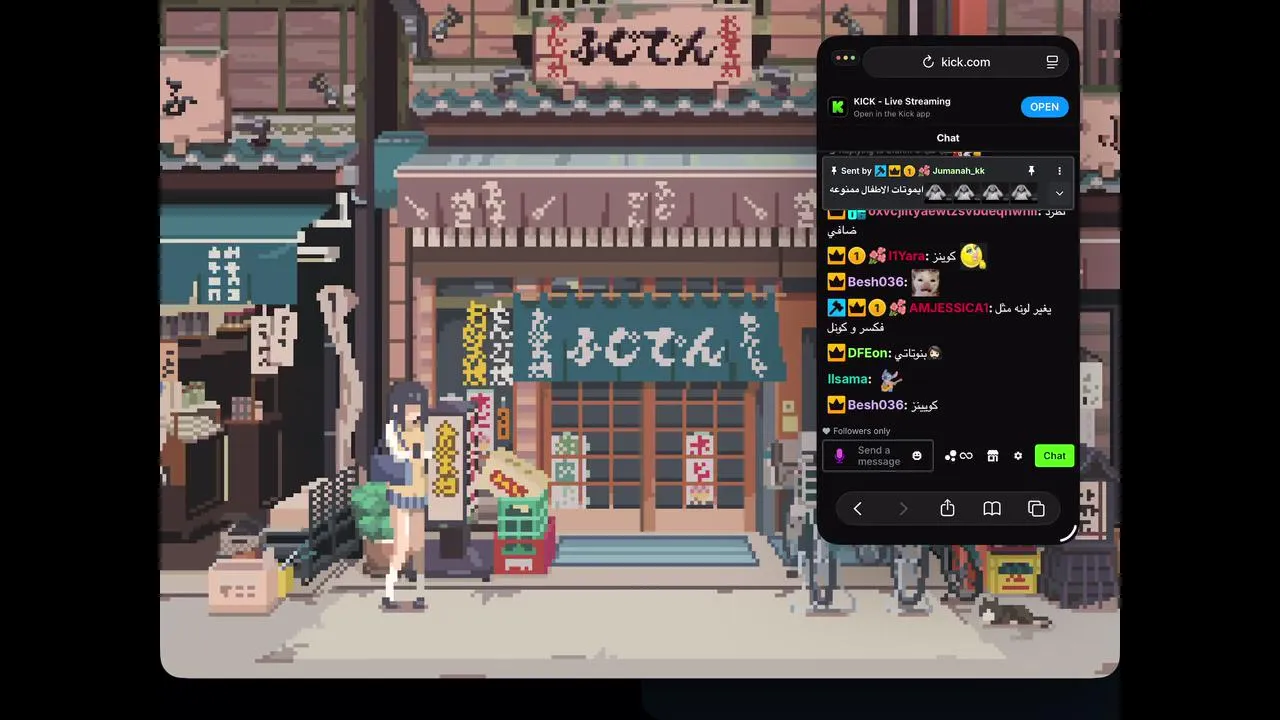Viewport: 1280px width, 720px height.
Task: Click the AMJESSICA1 username
Action: point(948,308)
